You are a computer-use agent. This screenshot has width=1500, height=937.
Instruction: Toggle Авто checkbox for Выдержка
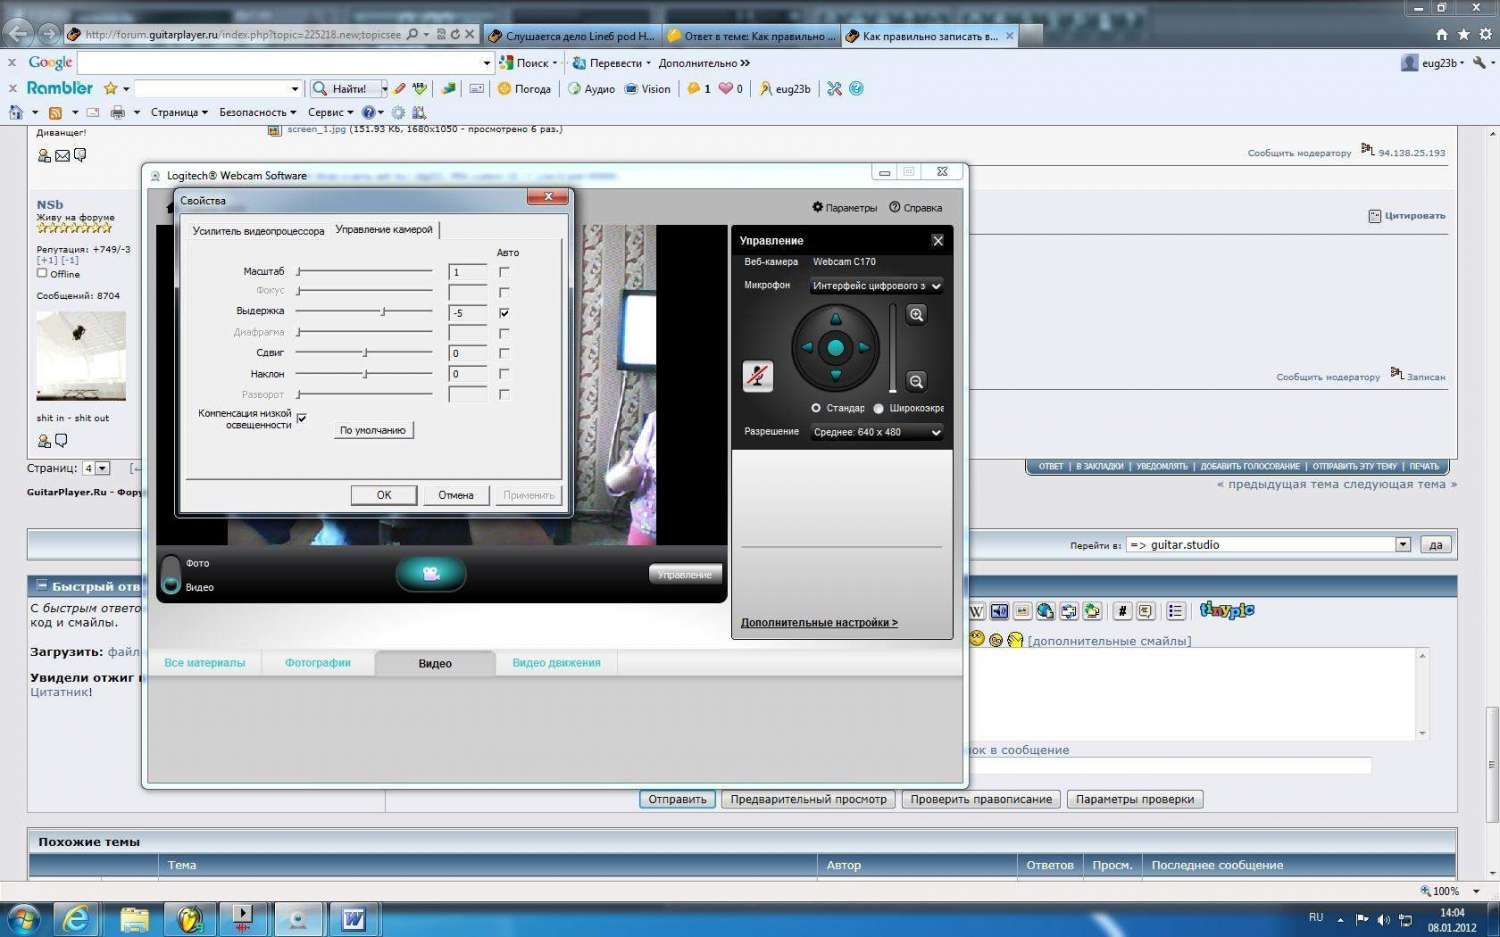504,313
